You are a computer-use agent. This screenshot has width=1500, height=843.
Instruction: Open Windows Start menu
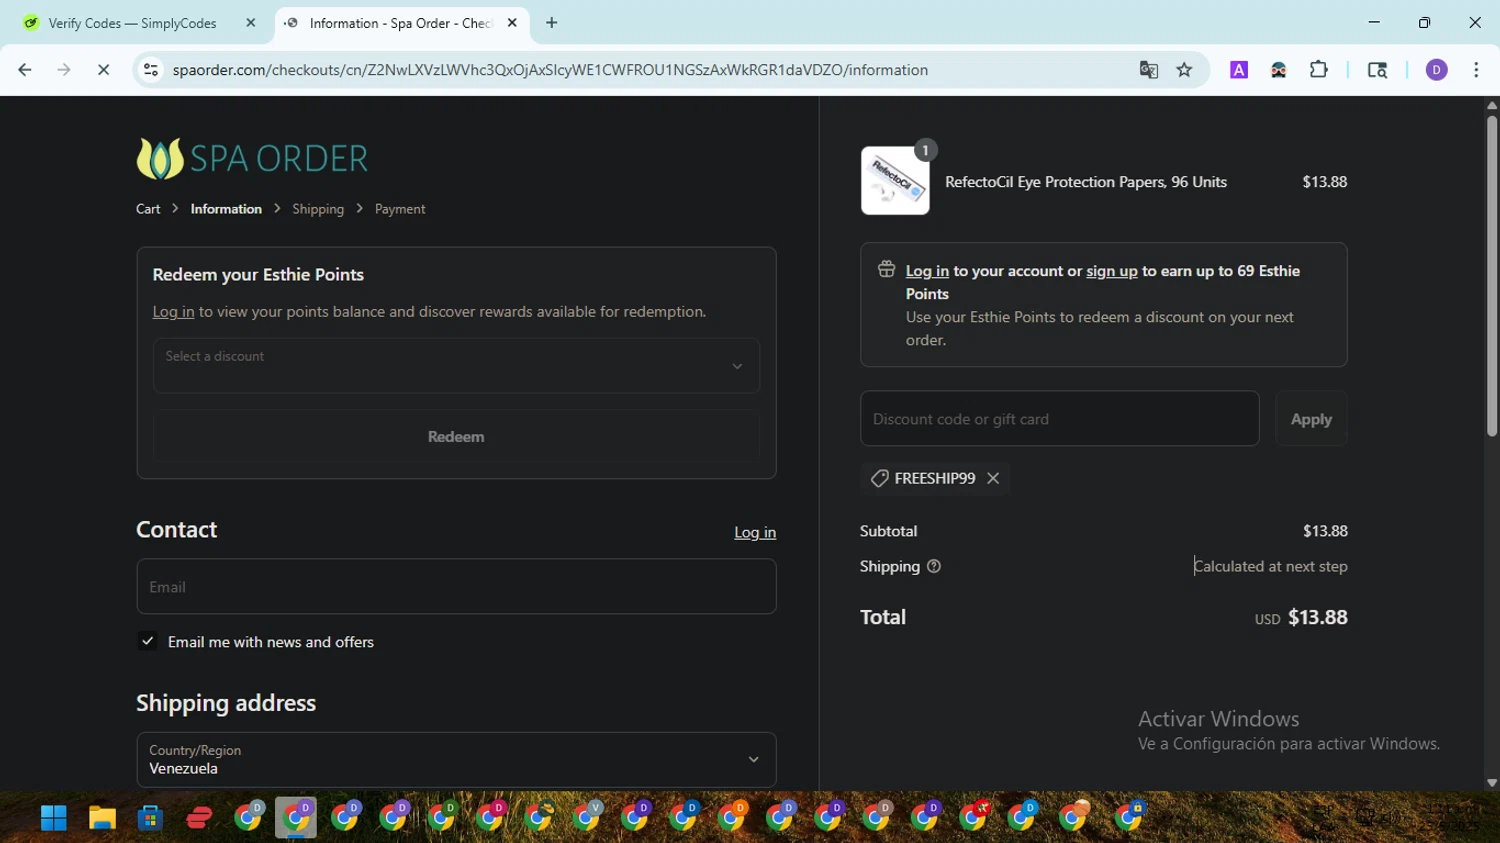pyautogui.click(x=54, y=817)
